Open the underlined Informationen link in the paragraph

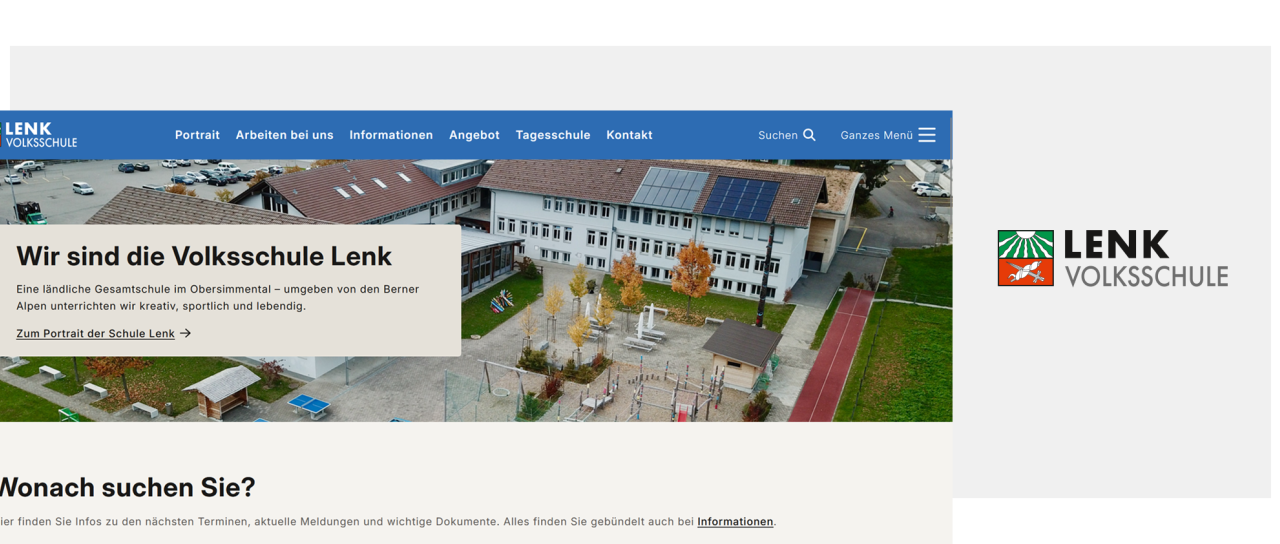pos(735,521)
